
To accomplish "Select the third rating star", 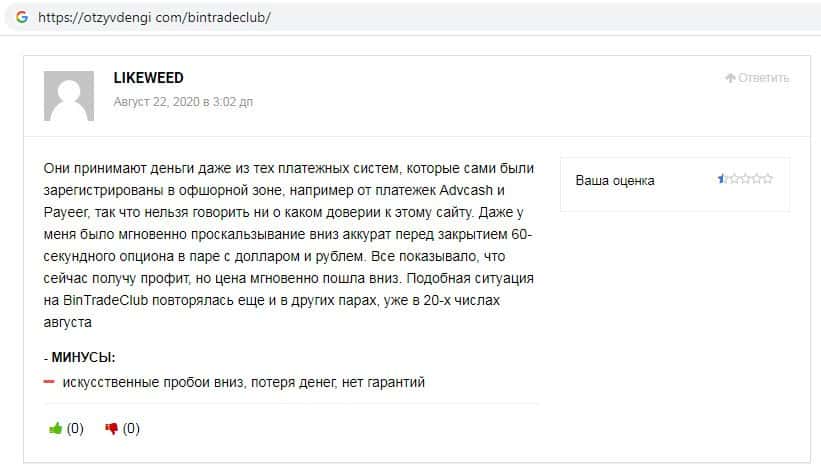I will click(x=745, y=180).
